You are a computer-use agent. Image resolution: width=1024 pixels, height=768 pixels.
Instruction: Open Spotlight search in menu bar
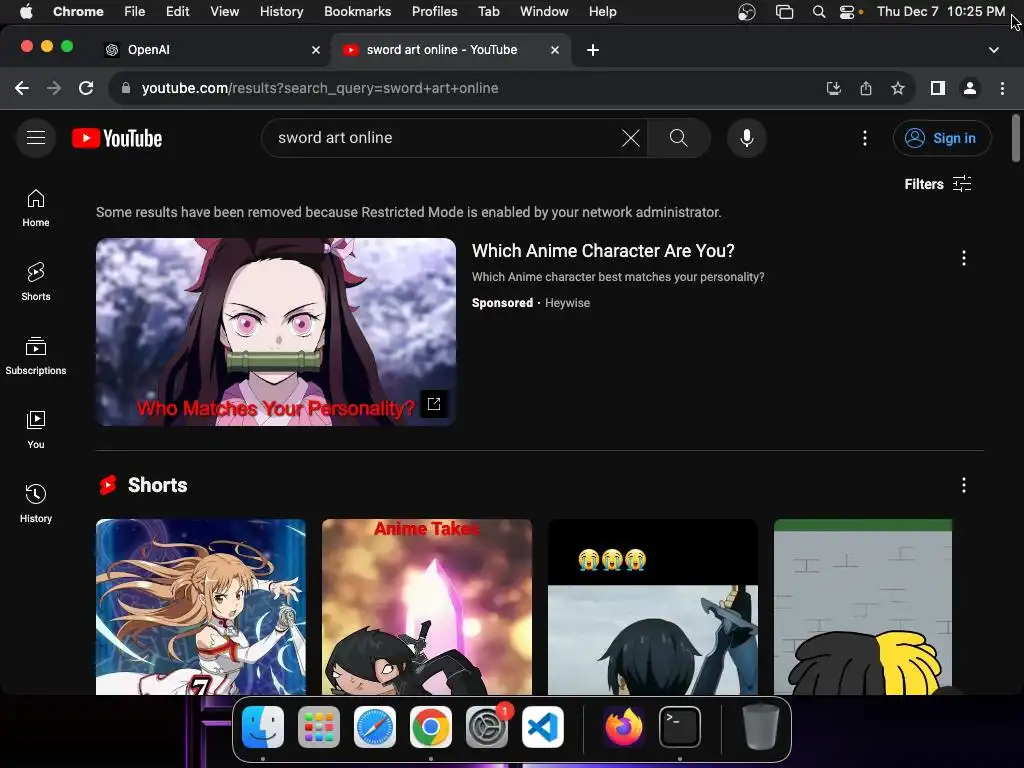pyautogui.click(x=818, y=11)
